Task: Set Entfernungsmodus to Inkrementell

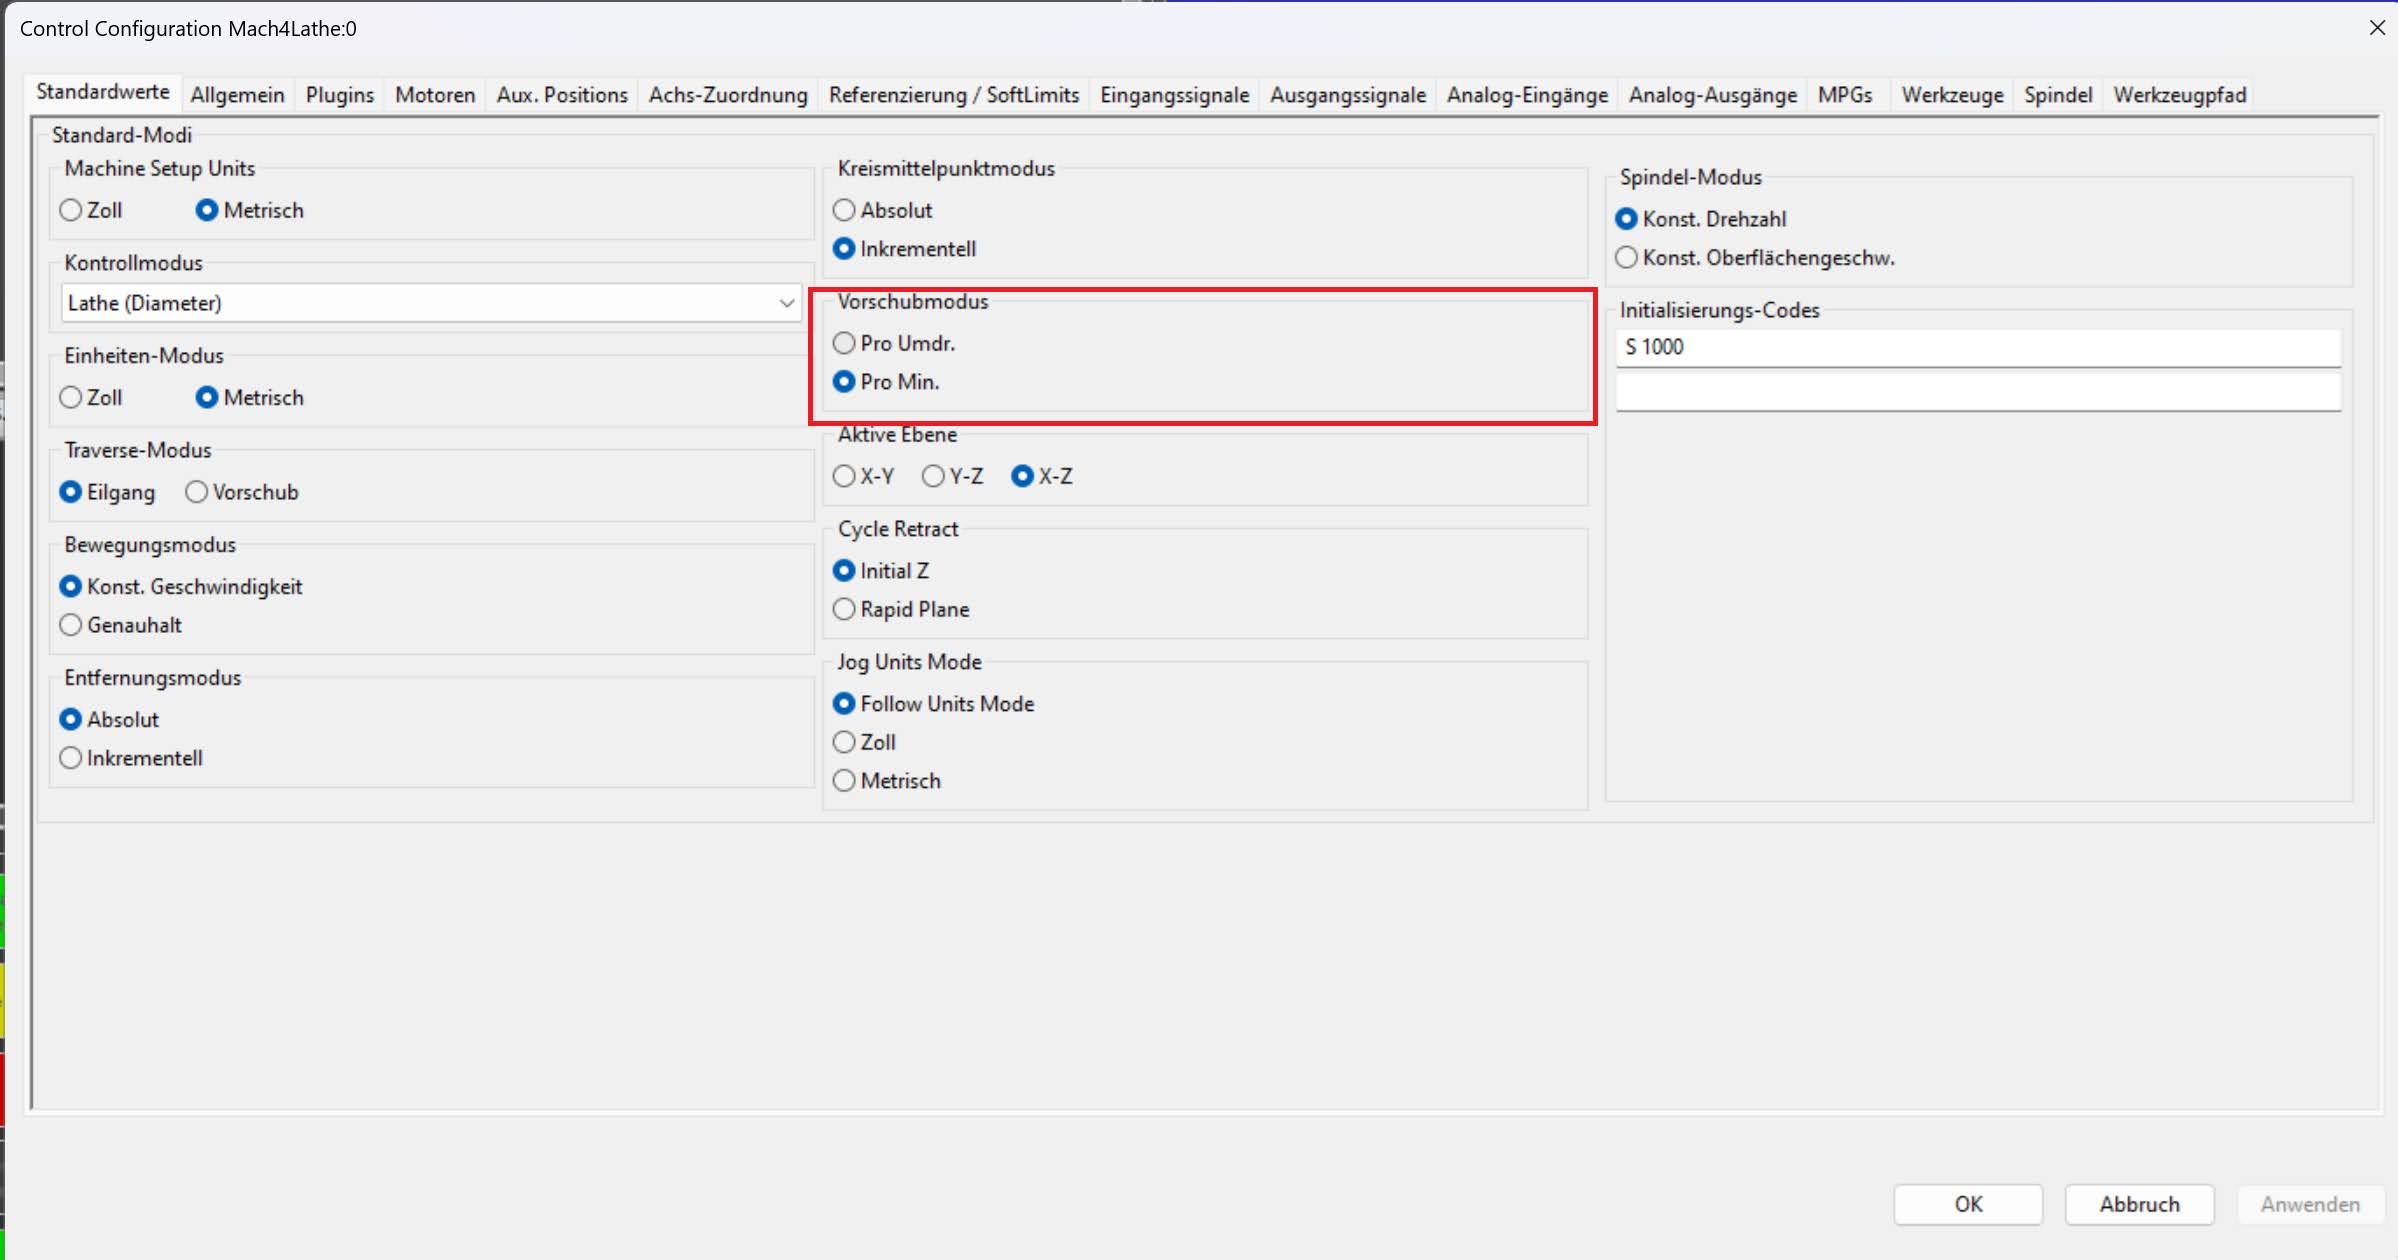Action: coord(131,758)
